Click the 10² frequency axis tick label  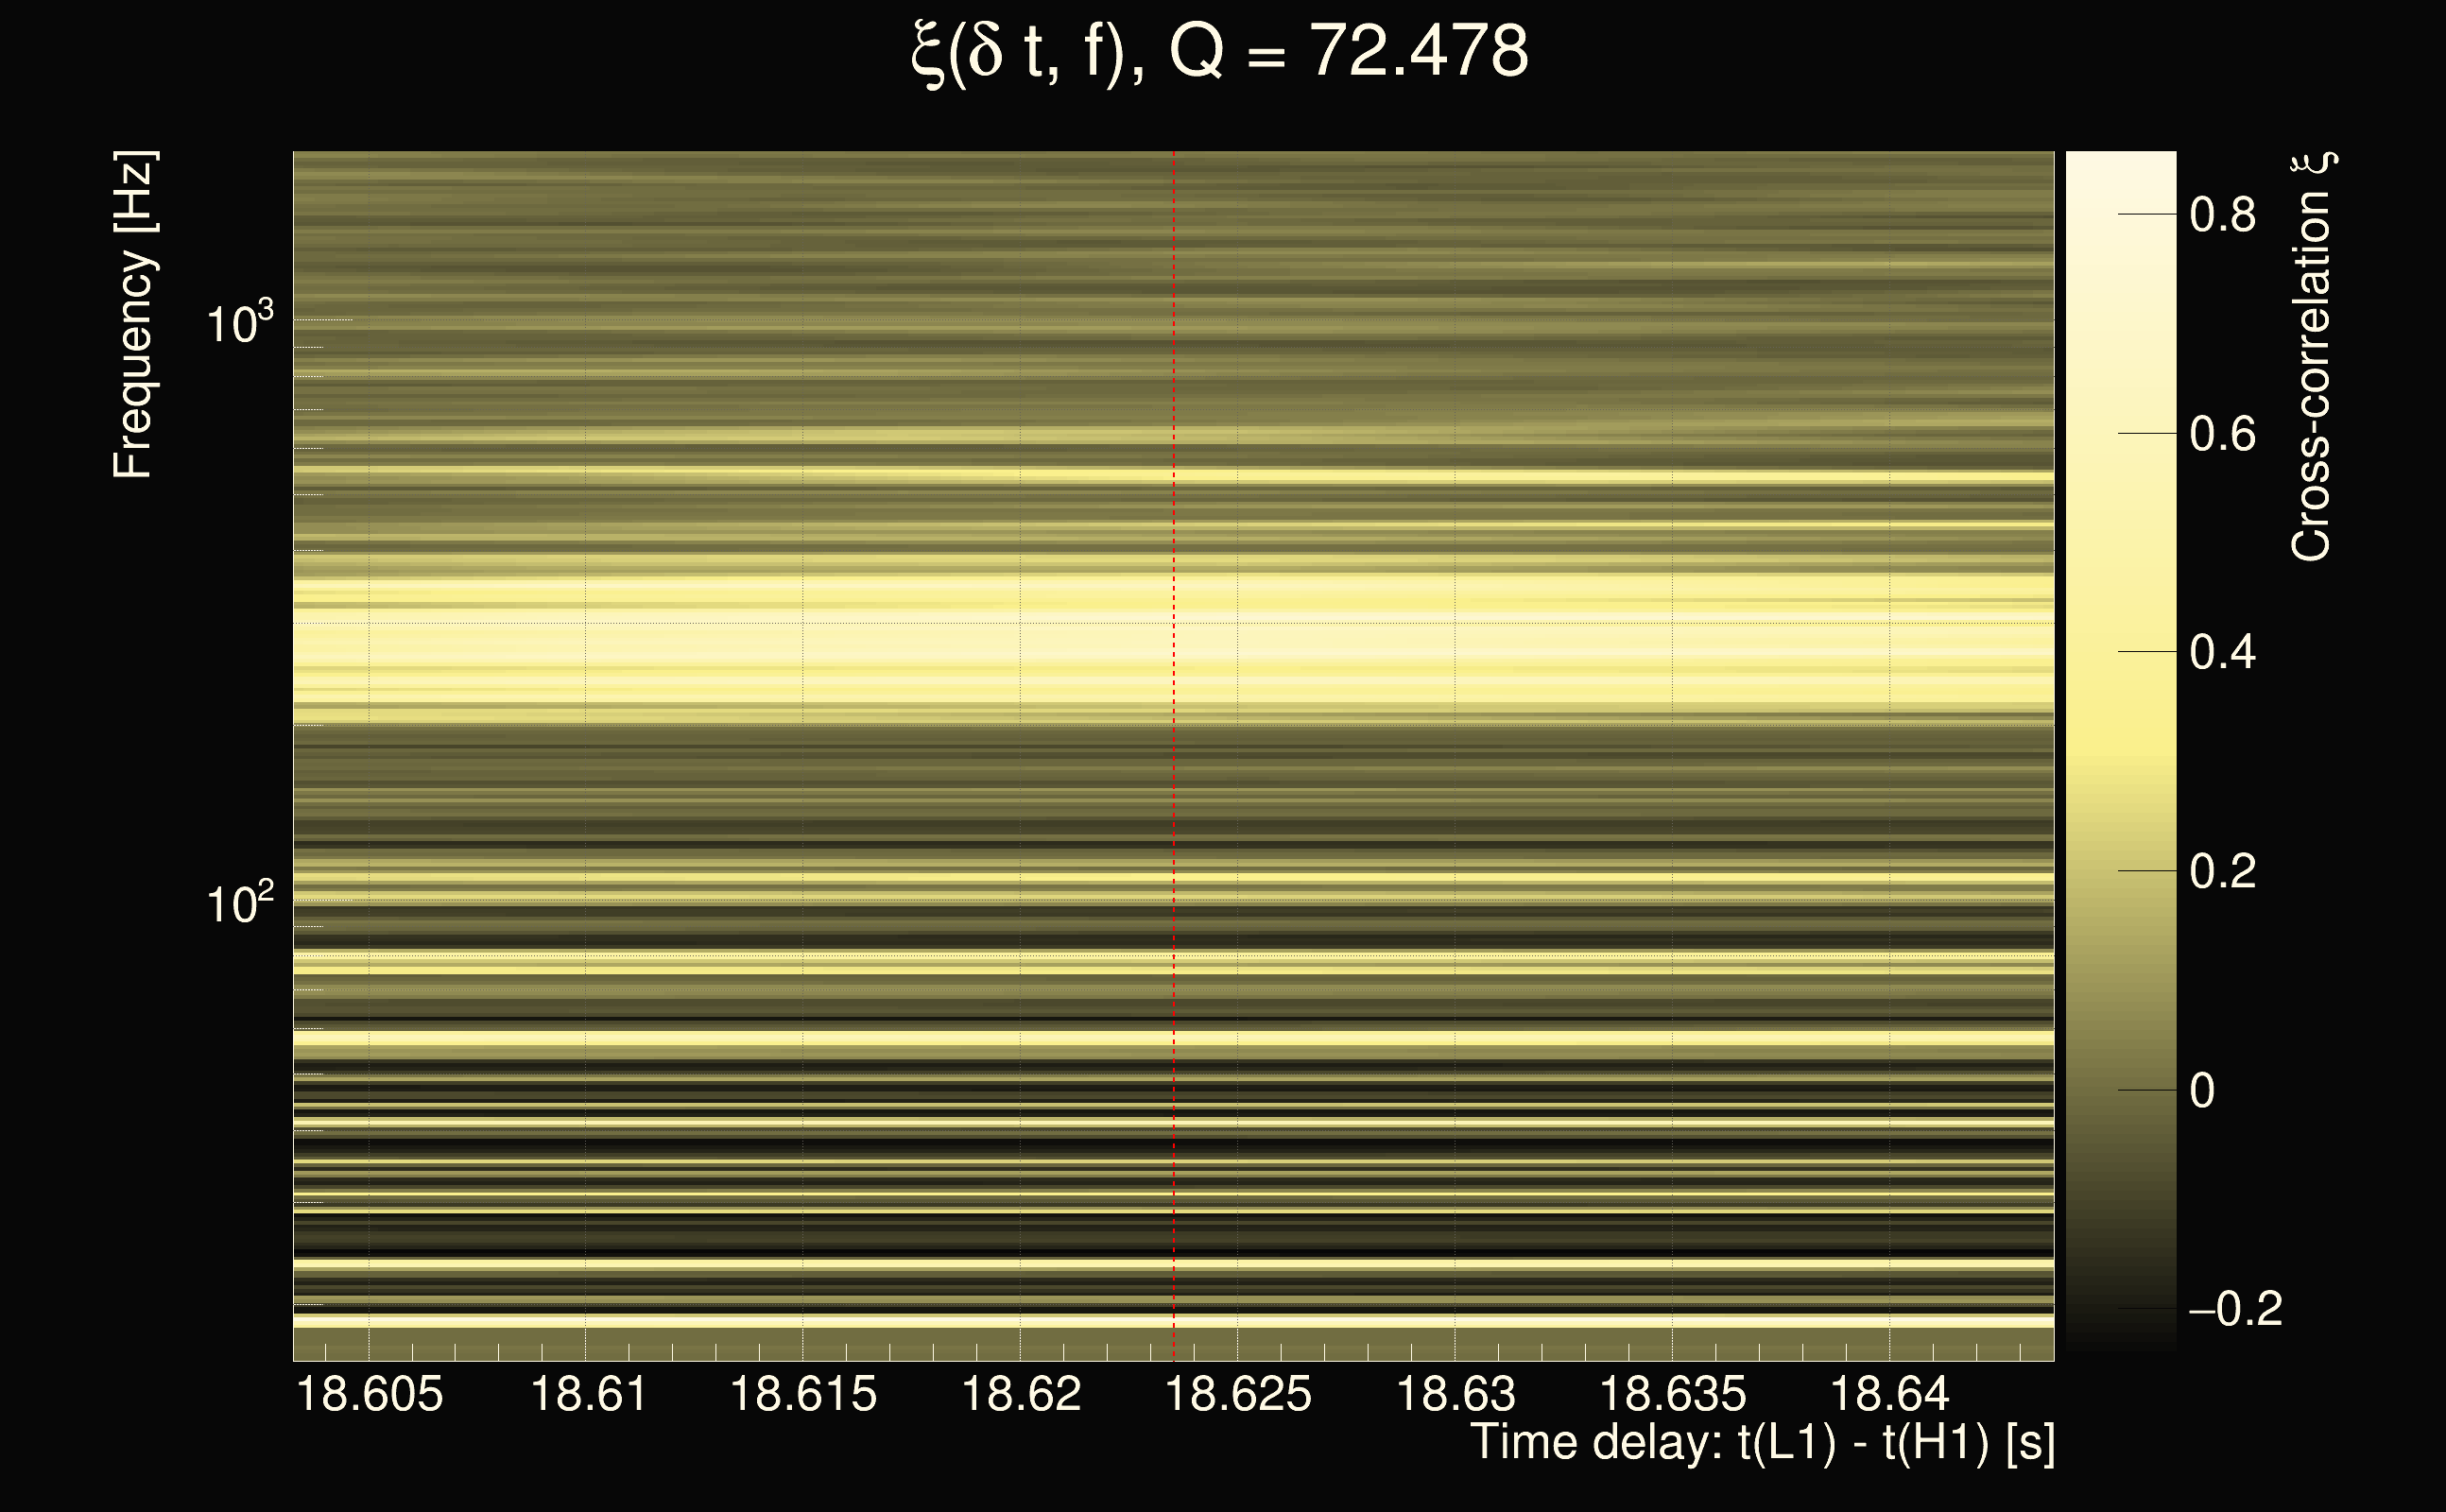pyautogui.click(x=239, y=904)
